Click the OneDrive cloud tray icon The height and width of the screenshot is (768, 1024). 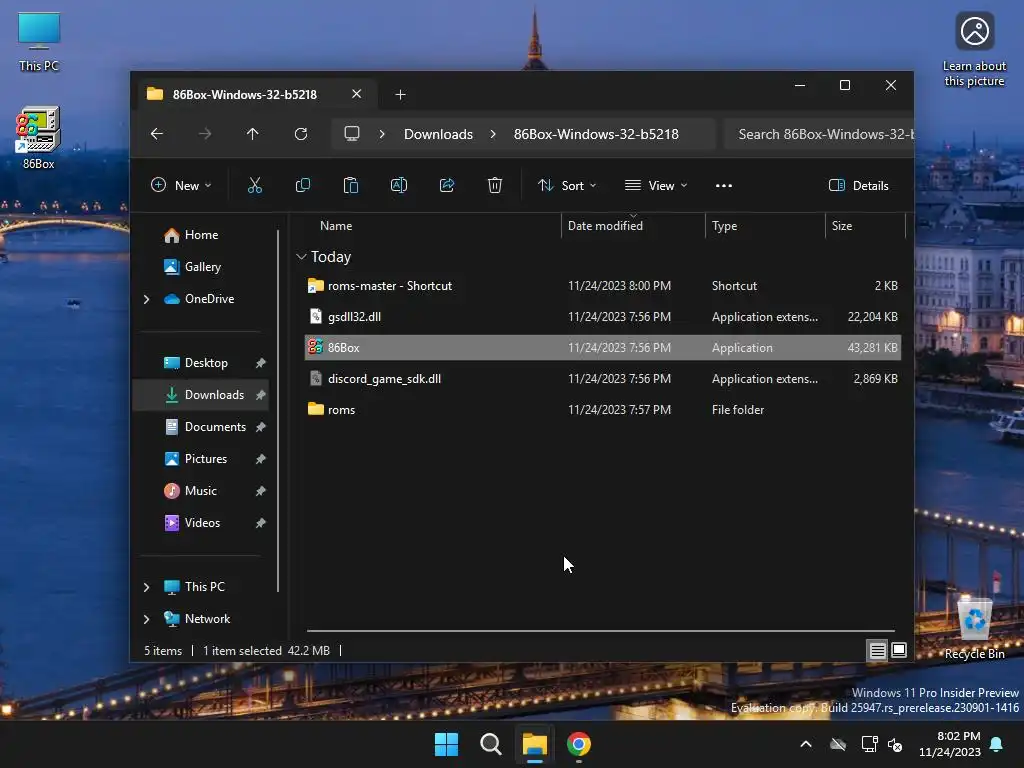click(x=838, y=744)
